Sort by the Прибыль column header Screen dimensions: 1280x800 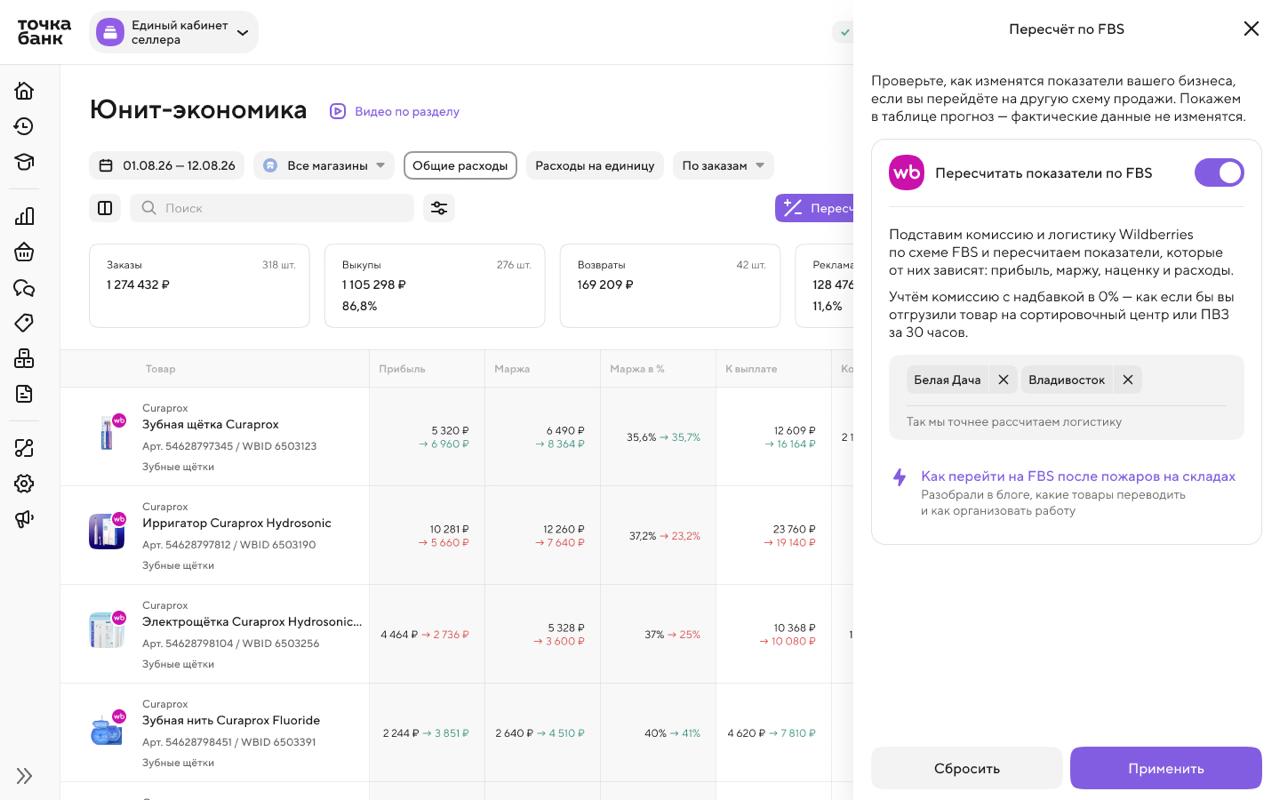pos(402,369)
